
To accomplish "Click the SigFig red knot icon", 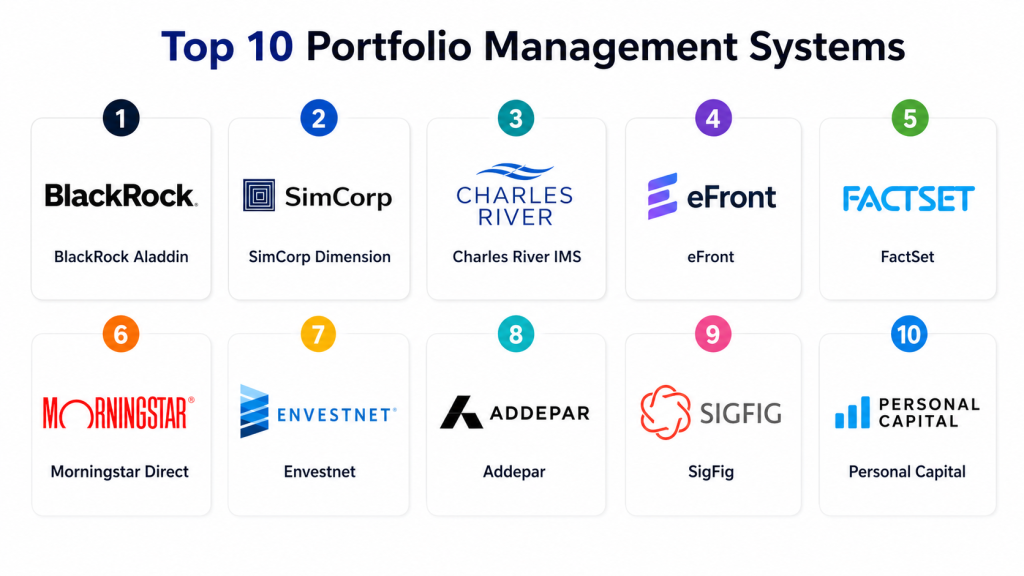I will pos(666,411).
